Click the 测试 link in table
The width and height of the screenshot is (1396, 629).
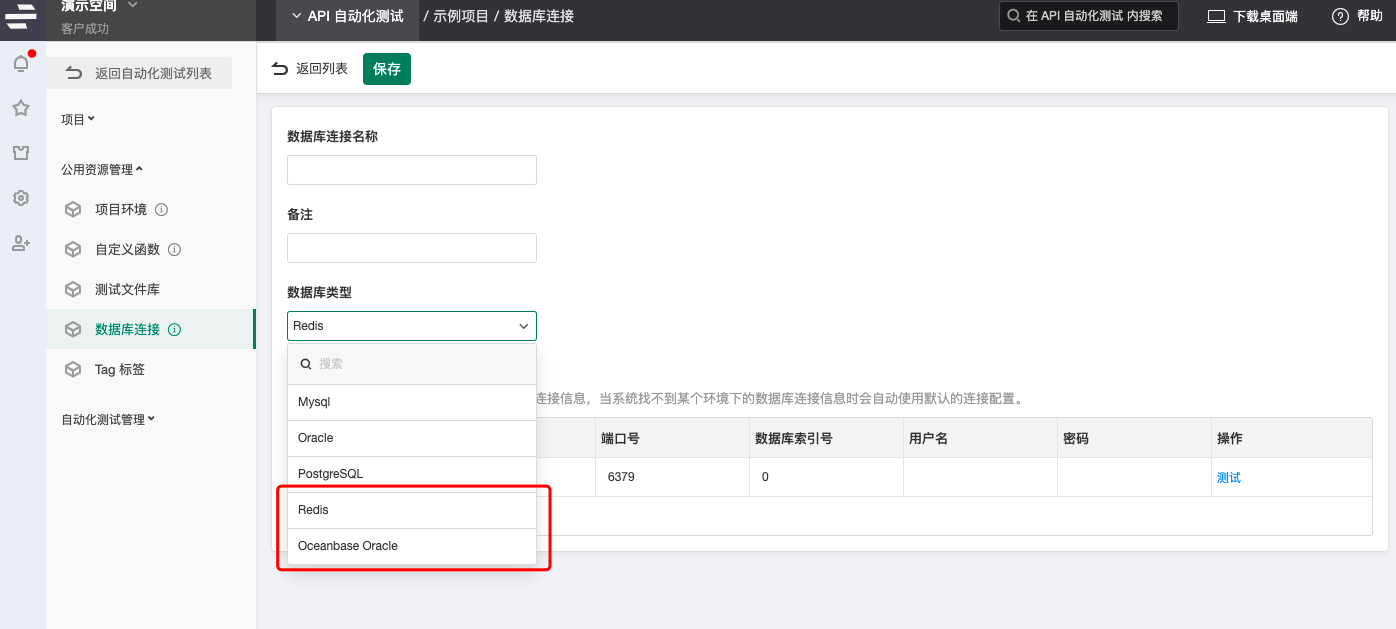1229,478
